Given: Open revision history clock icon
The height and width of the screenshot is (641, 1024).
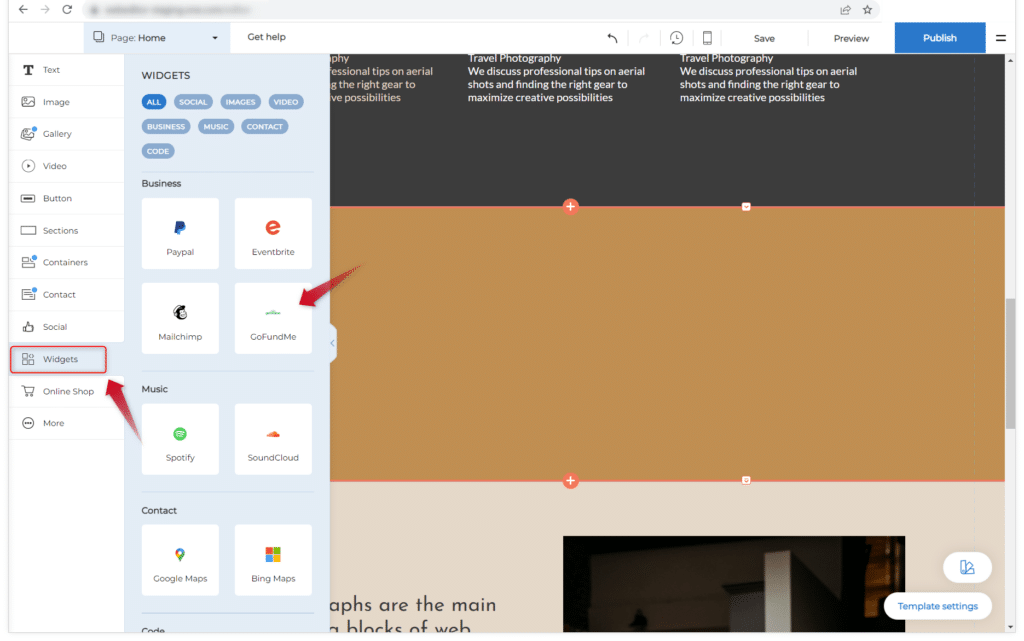Looking at the screenshot, I should (677, 38).
